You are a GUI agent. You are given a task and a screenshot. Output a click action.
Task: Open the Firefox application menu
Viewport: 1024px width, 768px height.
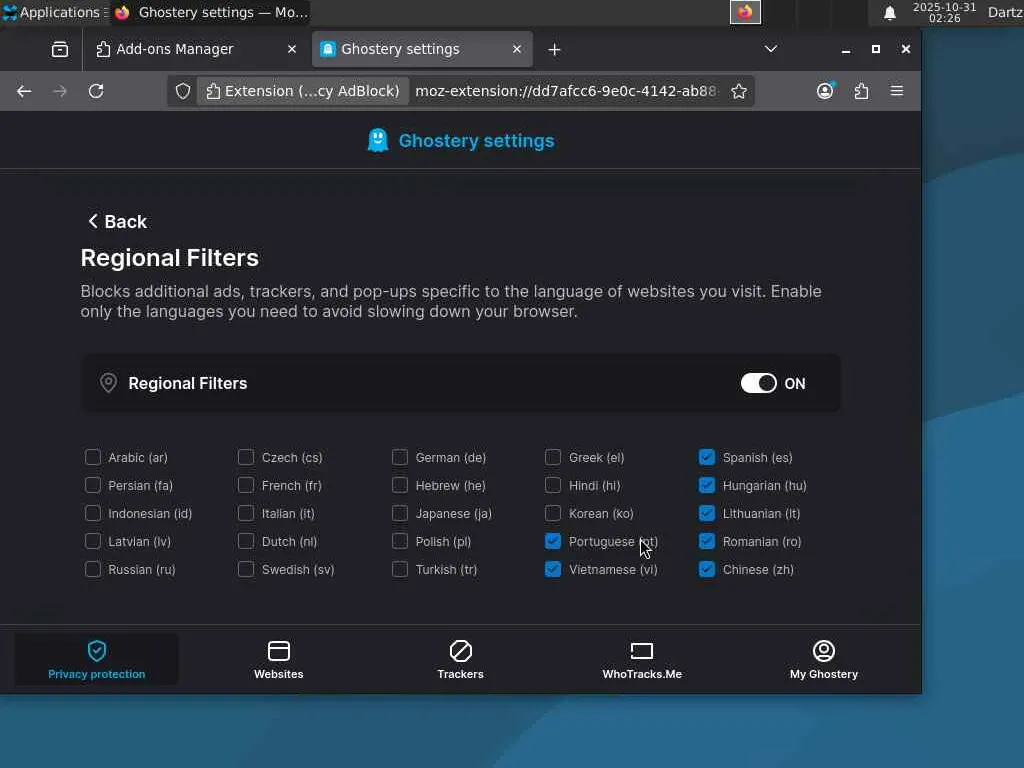click(x=897, y=91)
